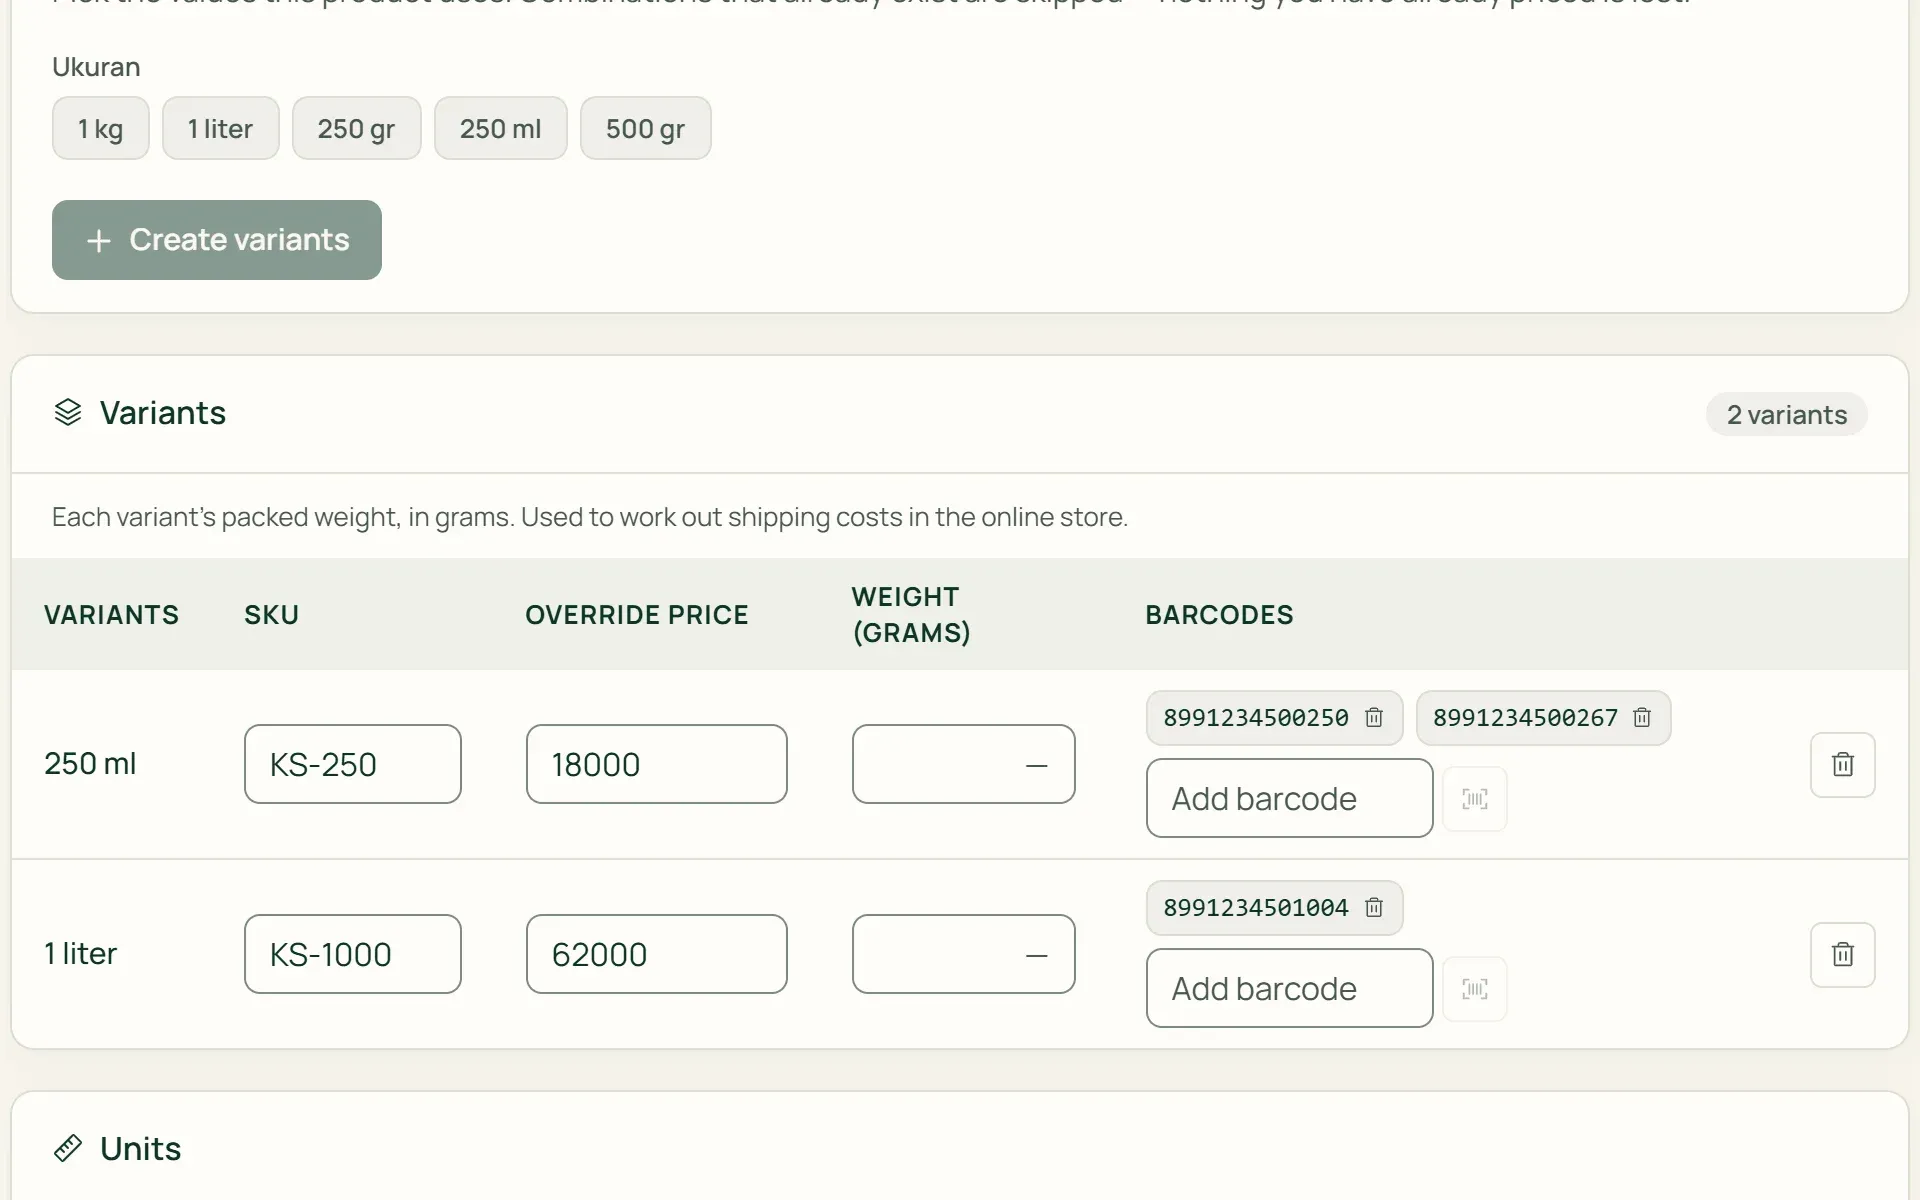Toggle the 250 gr size chip

356,128
